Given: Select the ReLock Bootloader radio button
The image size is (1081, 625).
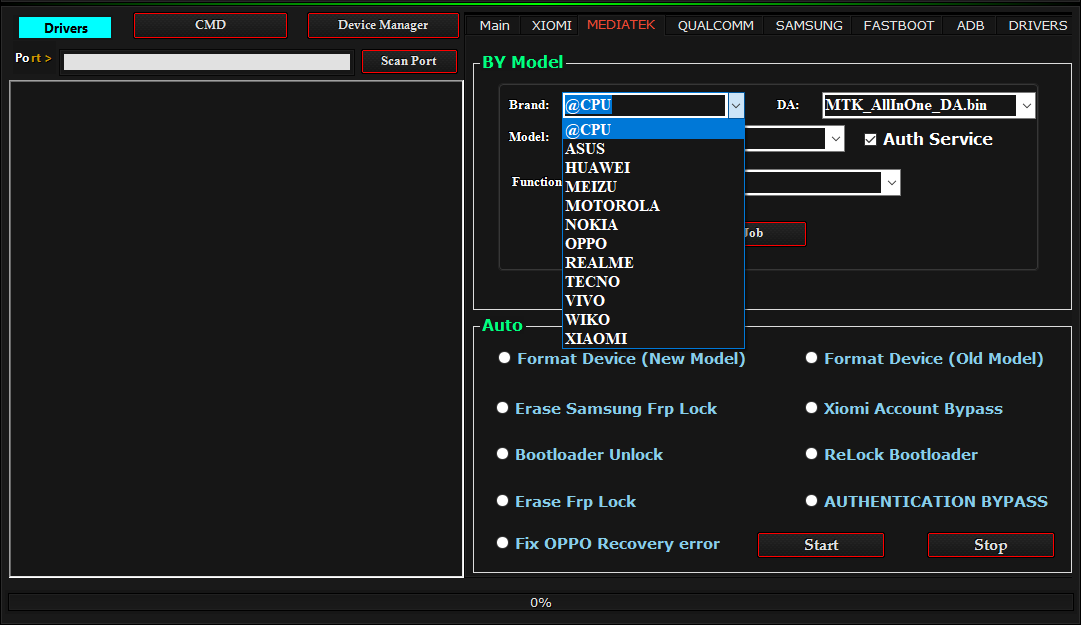Looking at the screenshot, I should point(811,453).
